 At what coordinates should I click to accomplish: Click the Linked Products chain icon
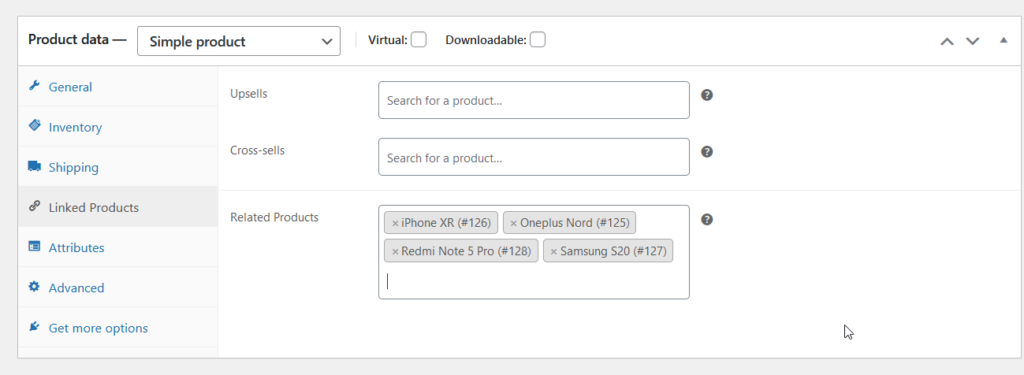[35, 206]
